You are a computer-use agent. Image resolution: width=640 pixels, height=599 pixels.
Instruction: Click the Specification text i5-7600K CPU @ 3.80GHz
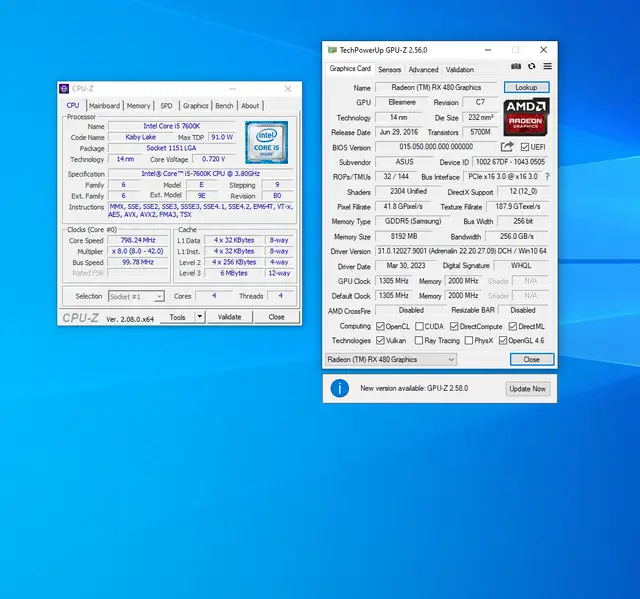200,173
